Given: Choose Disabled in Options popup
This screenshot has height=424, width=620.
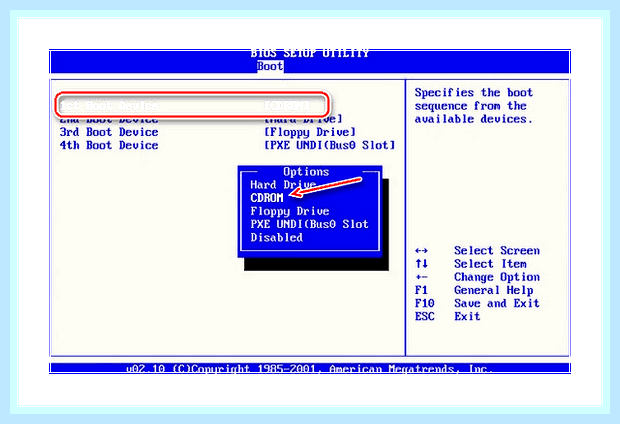Looking at the screenshot, I should 276,237.
